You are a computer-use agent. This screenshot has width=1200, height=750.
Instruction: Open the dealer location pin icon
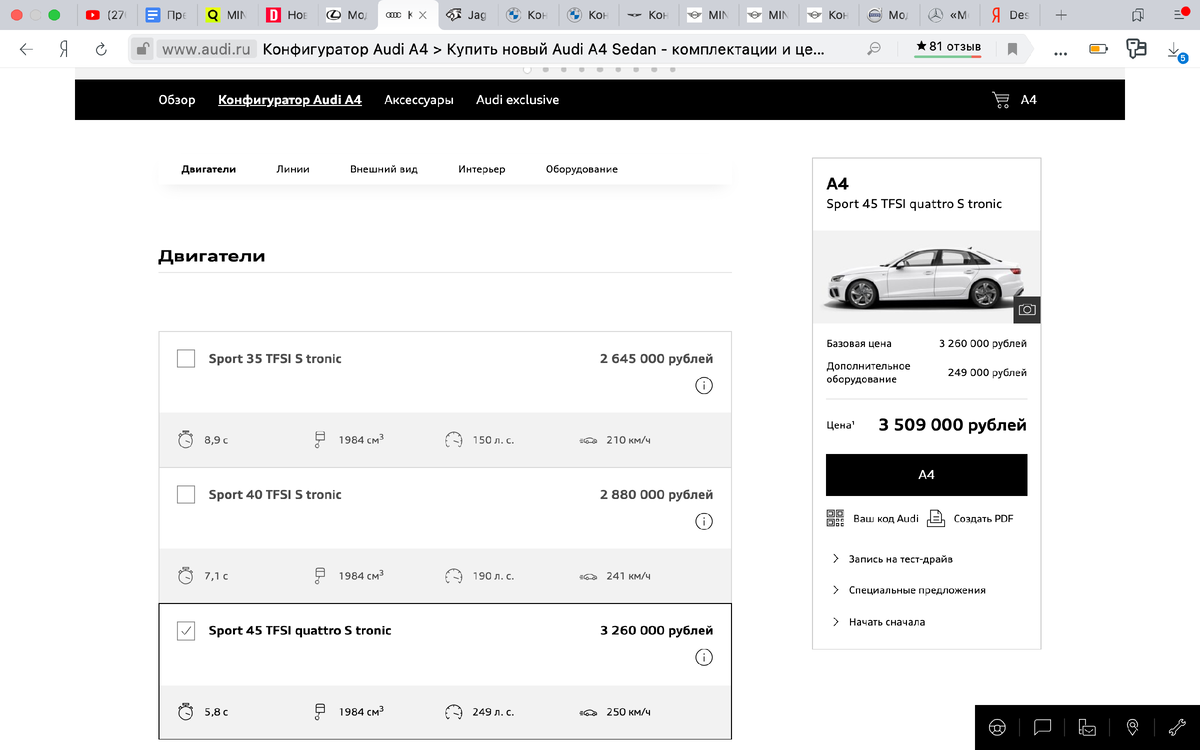(x=1132, y=727)
